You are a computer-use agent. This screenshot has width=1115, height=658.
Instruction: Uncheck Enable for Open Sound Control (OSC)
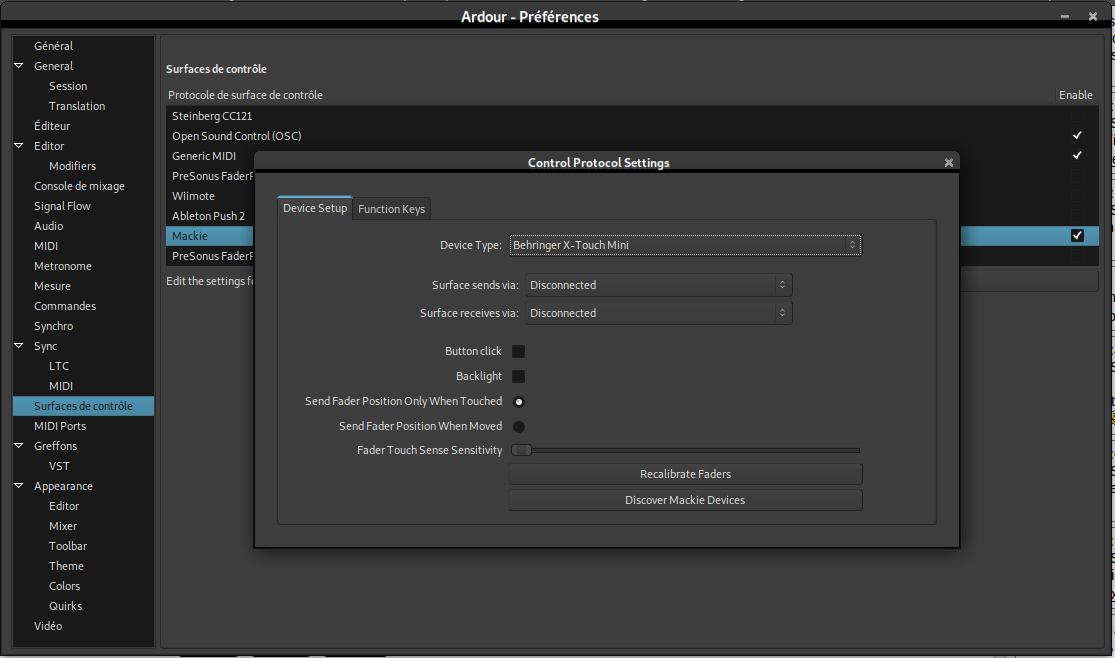coord(1077,135)
